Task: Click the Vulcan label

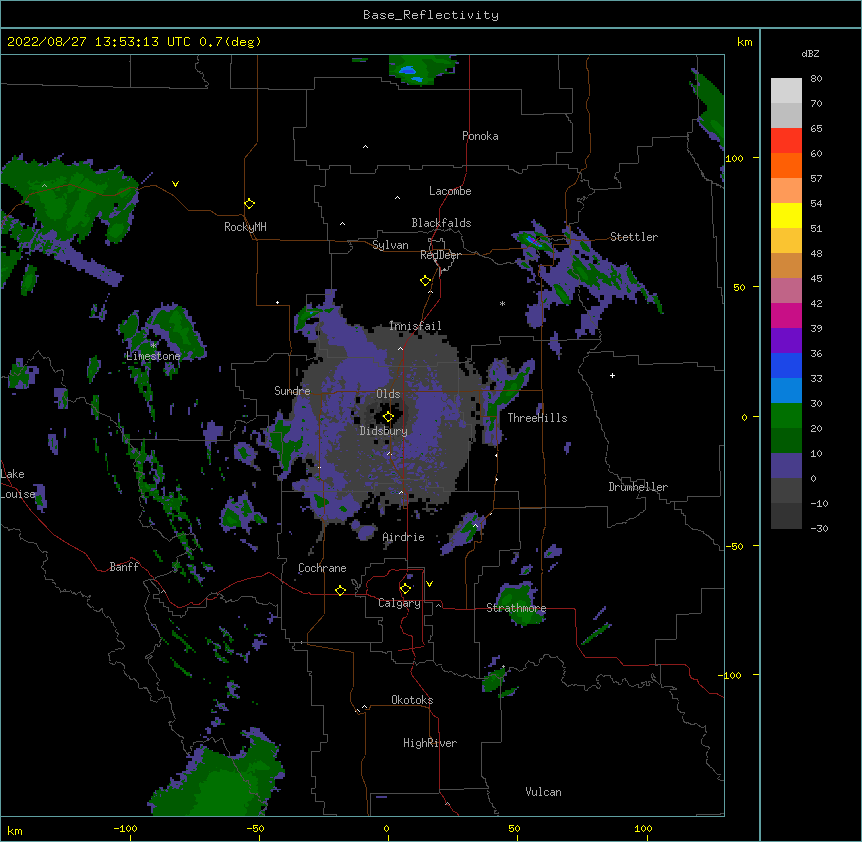Action: 543,792
